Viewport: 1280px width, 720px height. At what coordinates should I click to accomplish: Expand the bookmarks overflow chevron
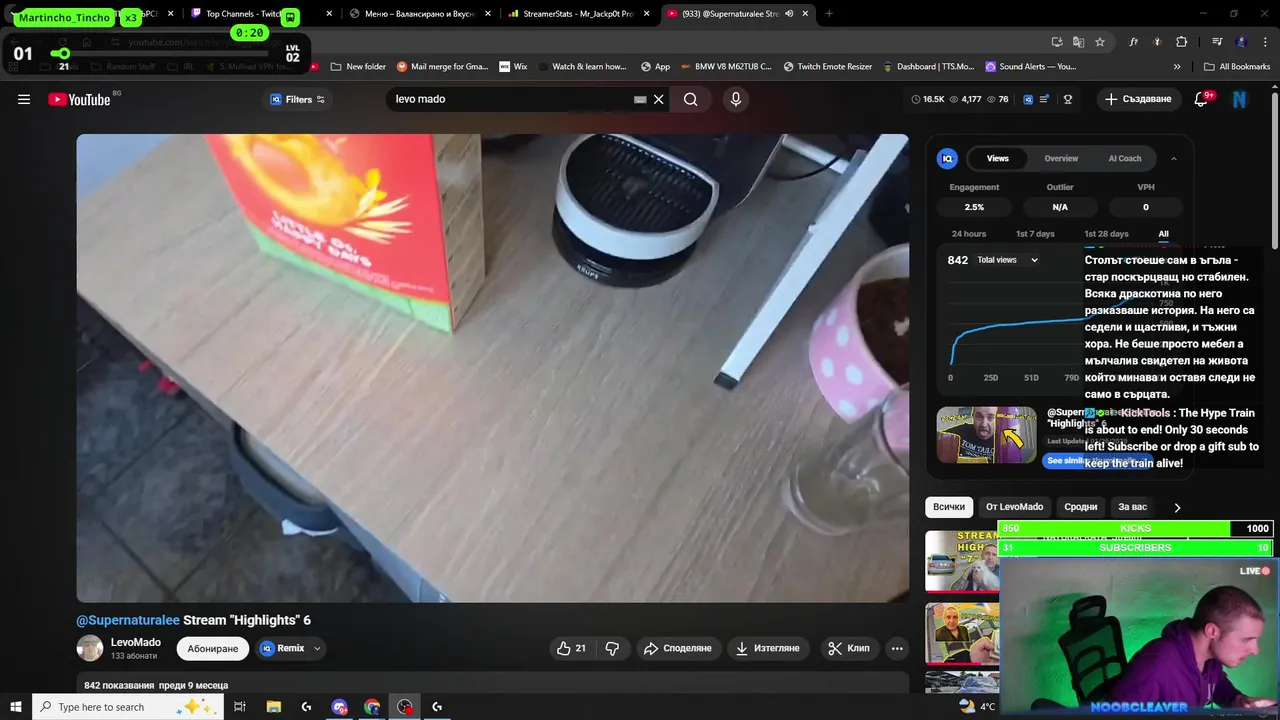1177,67
